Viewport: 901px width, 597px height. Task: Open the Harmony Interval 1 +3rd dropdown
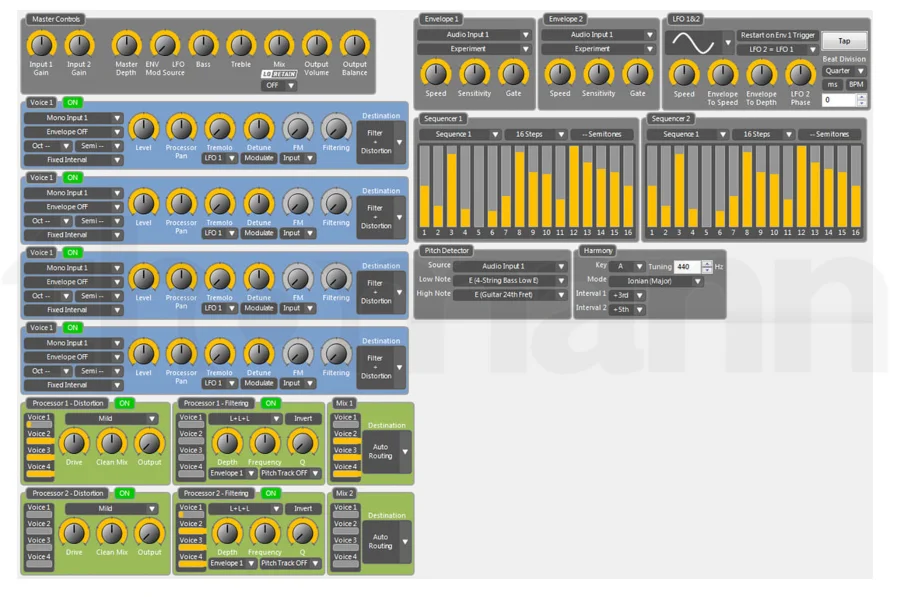click(627, 295)
